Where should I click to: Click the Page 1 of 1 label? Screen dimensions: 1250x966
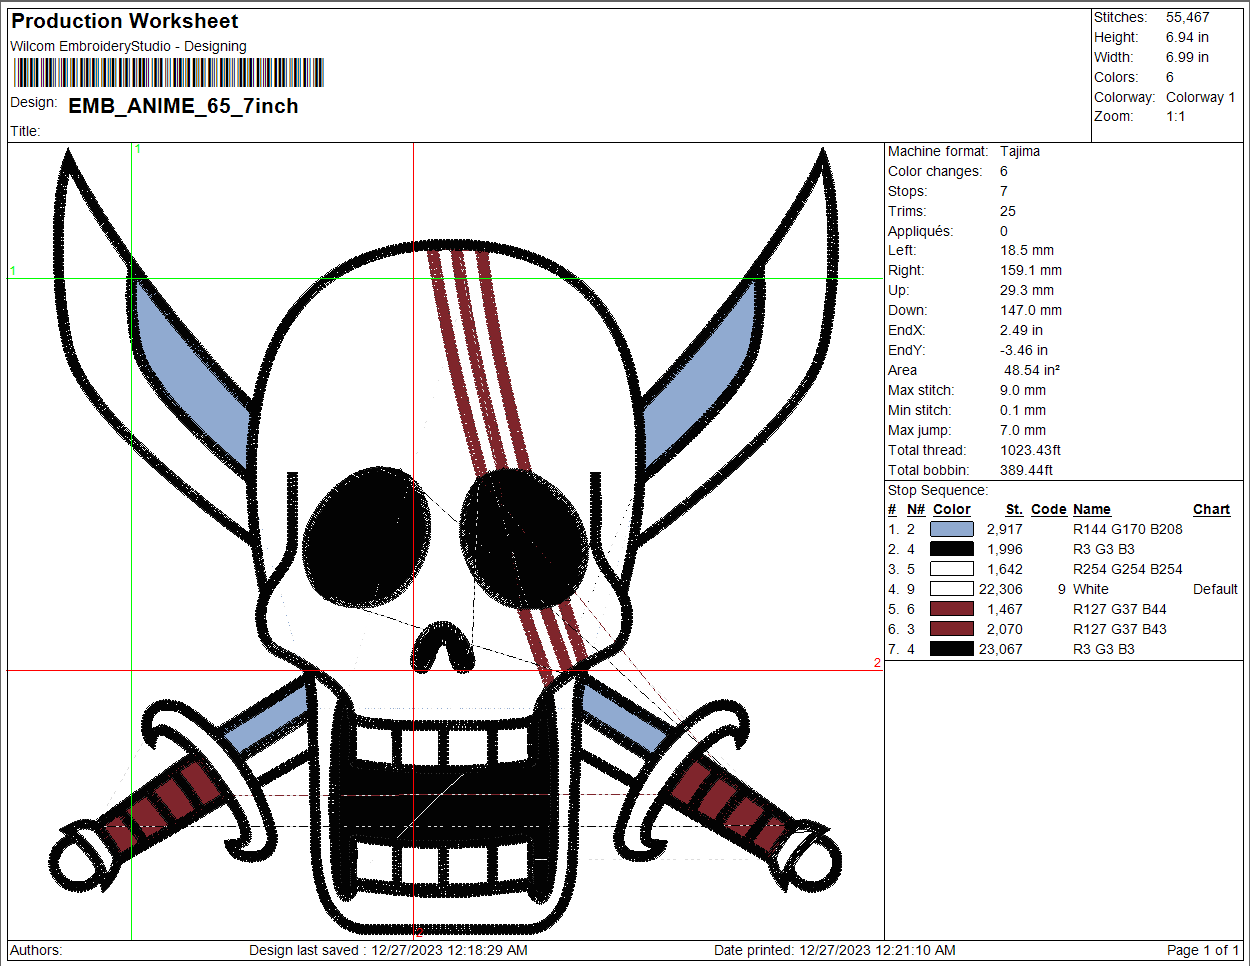pos(1202,950)
